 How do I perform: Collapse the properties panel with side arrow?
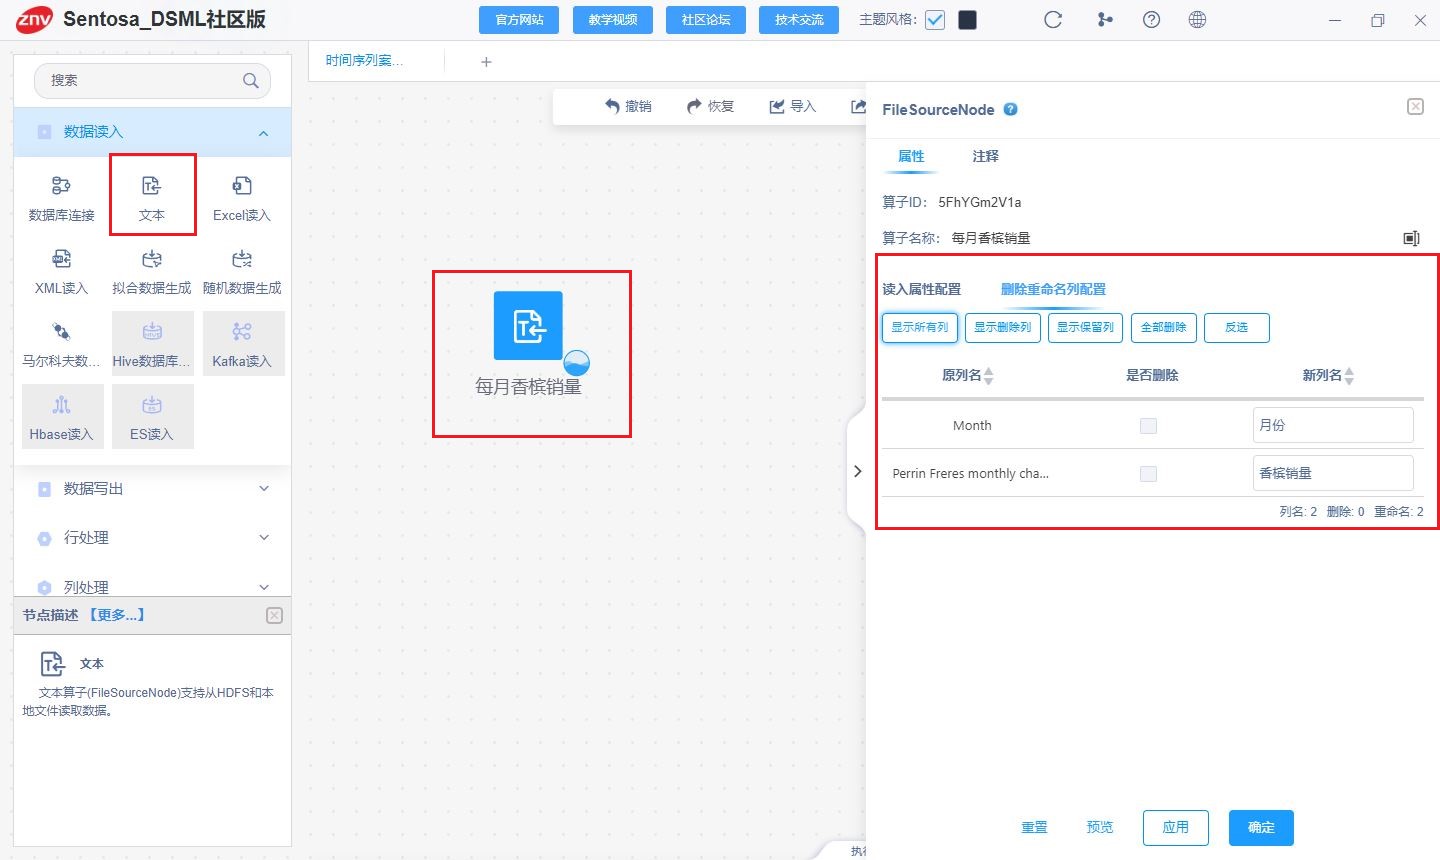pyautogui.click(x=857, y=471)
